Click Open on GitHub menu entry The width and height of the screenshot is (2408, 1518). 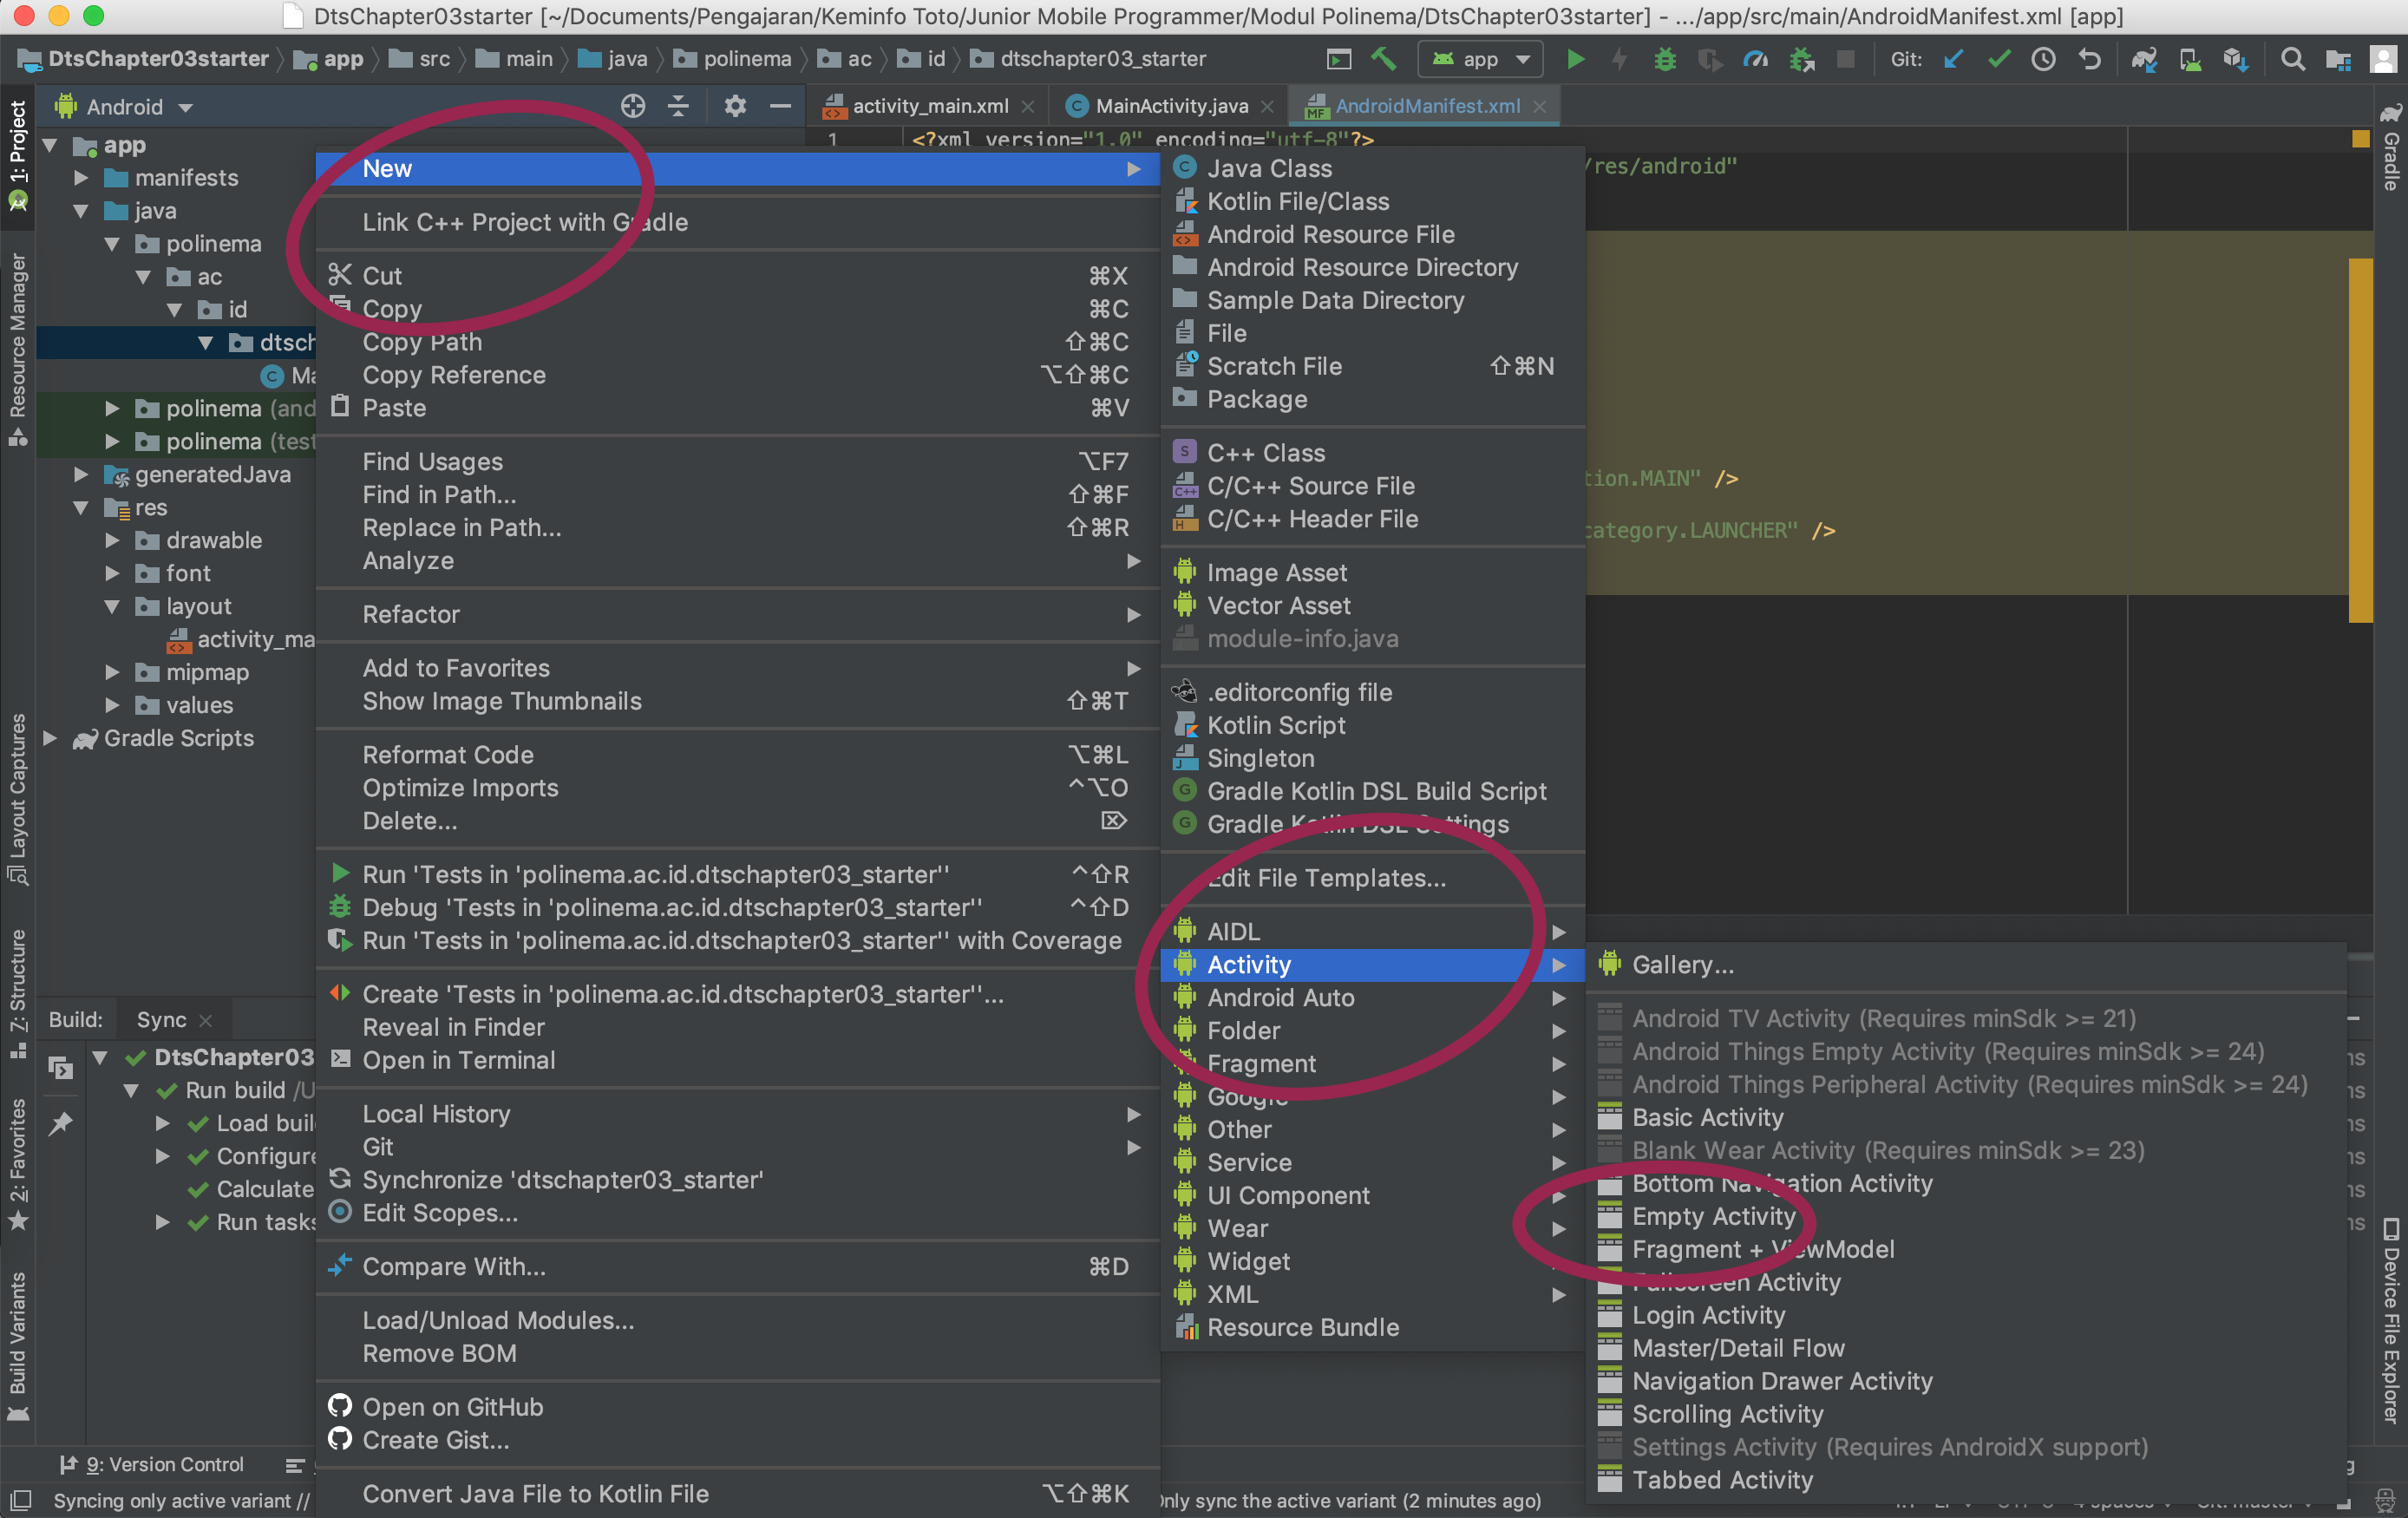pyautogui.click(x=738, y=1407)
